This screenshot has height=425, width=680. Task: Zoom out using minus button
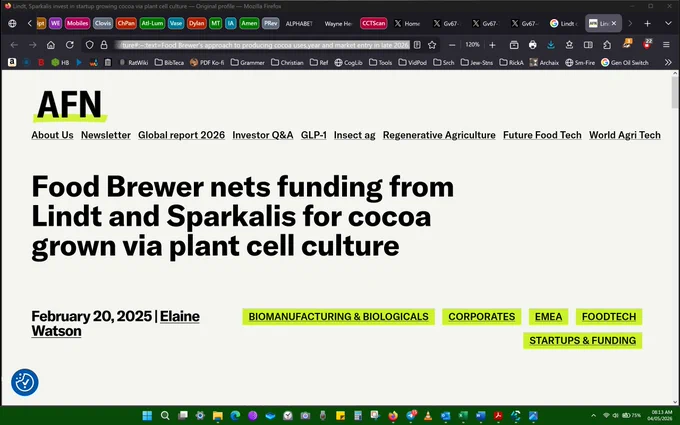point(452,45)
